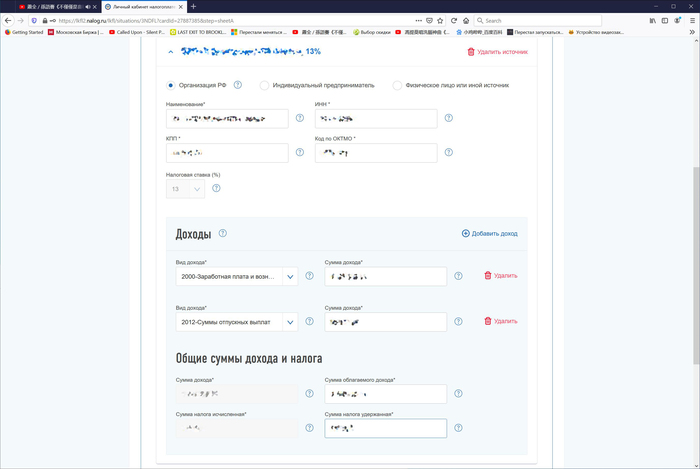
Task: Open help icon next to Доходы heading
Action: [223, 233]
